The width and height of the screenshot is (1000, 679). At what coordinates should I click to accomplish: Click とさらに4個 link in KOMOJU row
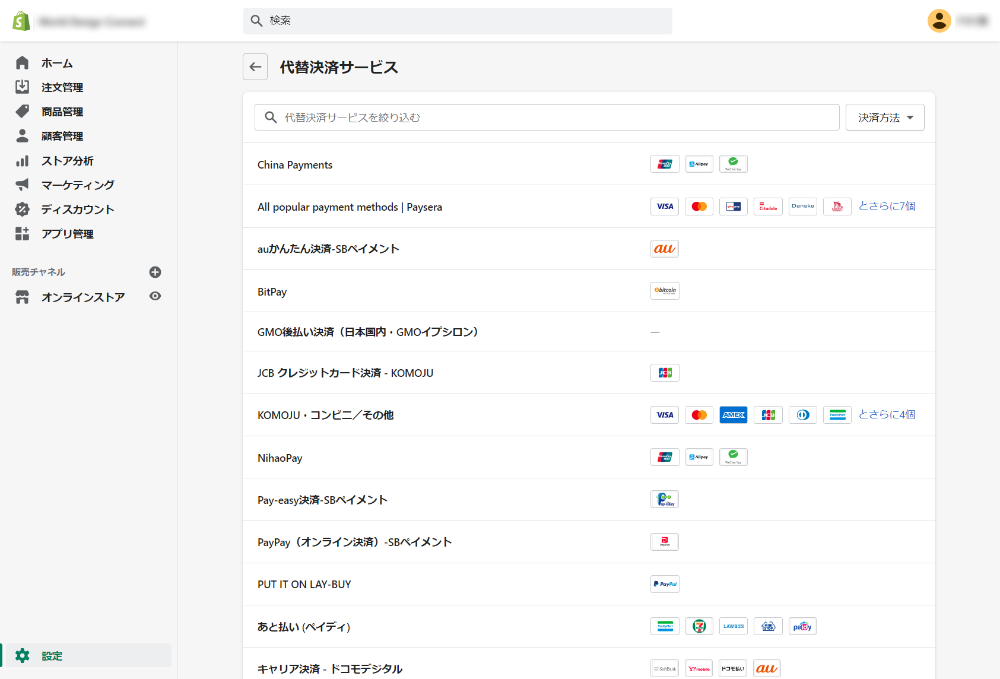(x=886, y=414)
